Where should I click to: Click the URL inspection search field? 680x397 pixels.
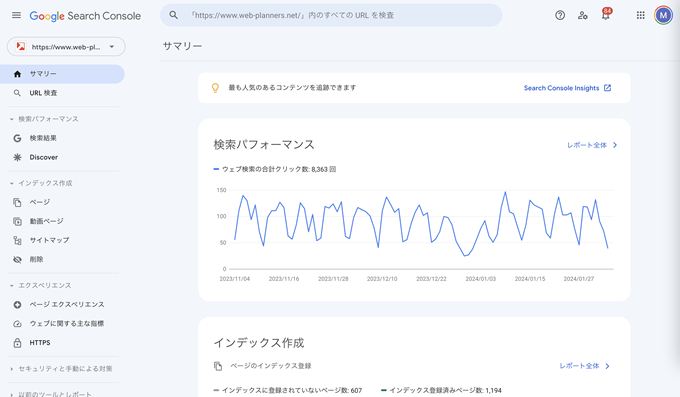pyautogui.click(x=331, y=15)
